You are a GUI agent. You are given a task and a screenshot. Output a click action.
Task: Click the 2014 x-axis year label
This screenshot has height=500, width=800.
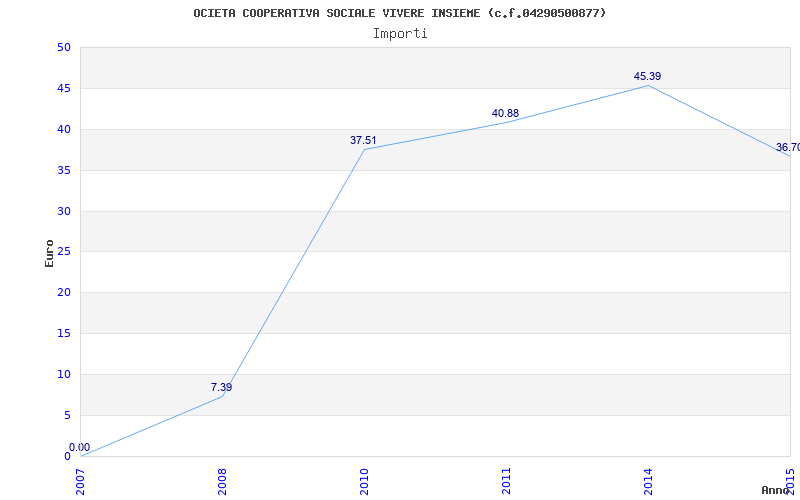click(x=648, y=481)
